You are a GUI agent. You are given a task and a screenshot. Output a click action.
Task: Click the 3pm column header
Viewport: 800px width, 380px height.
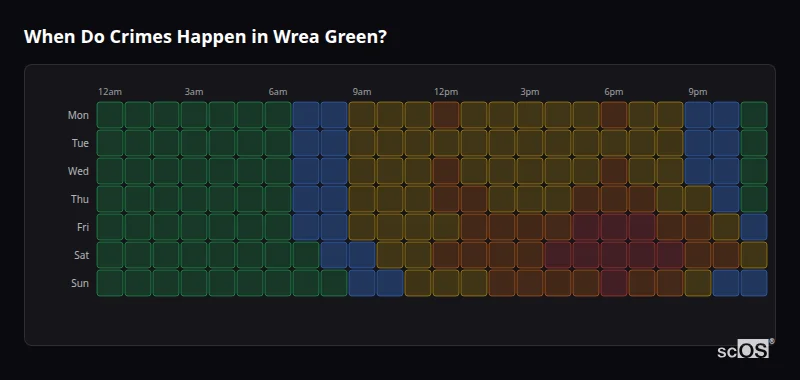click(530, 92)
